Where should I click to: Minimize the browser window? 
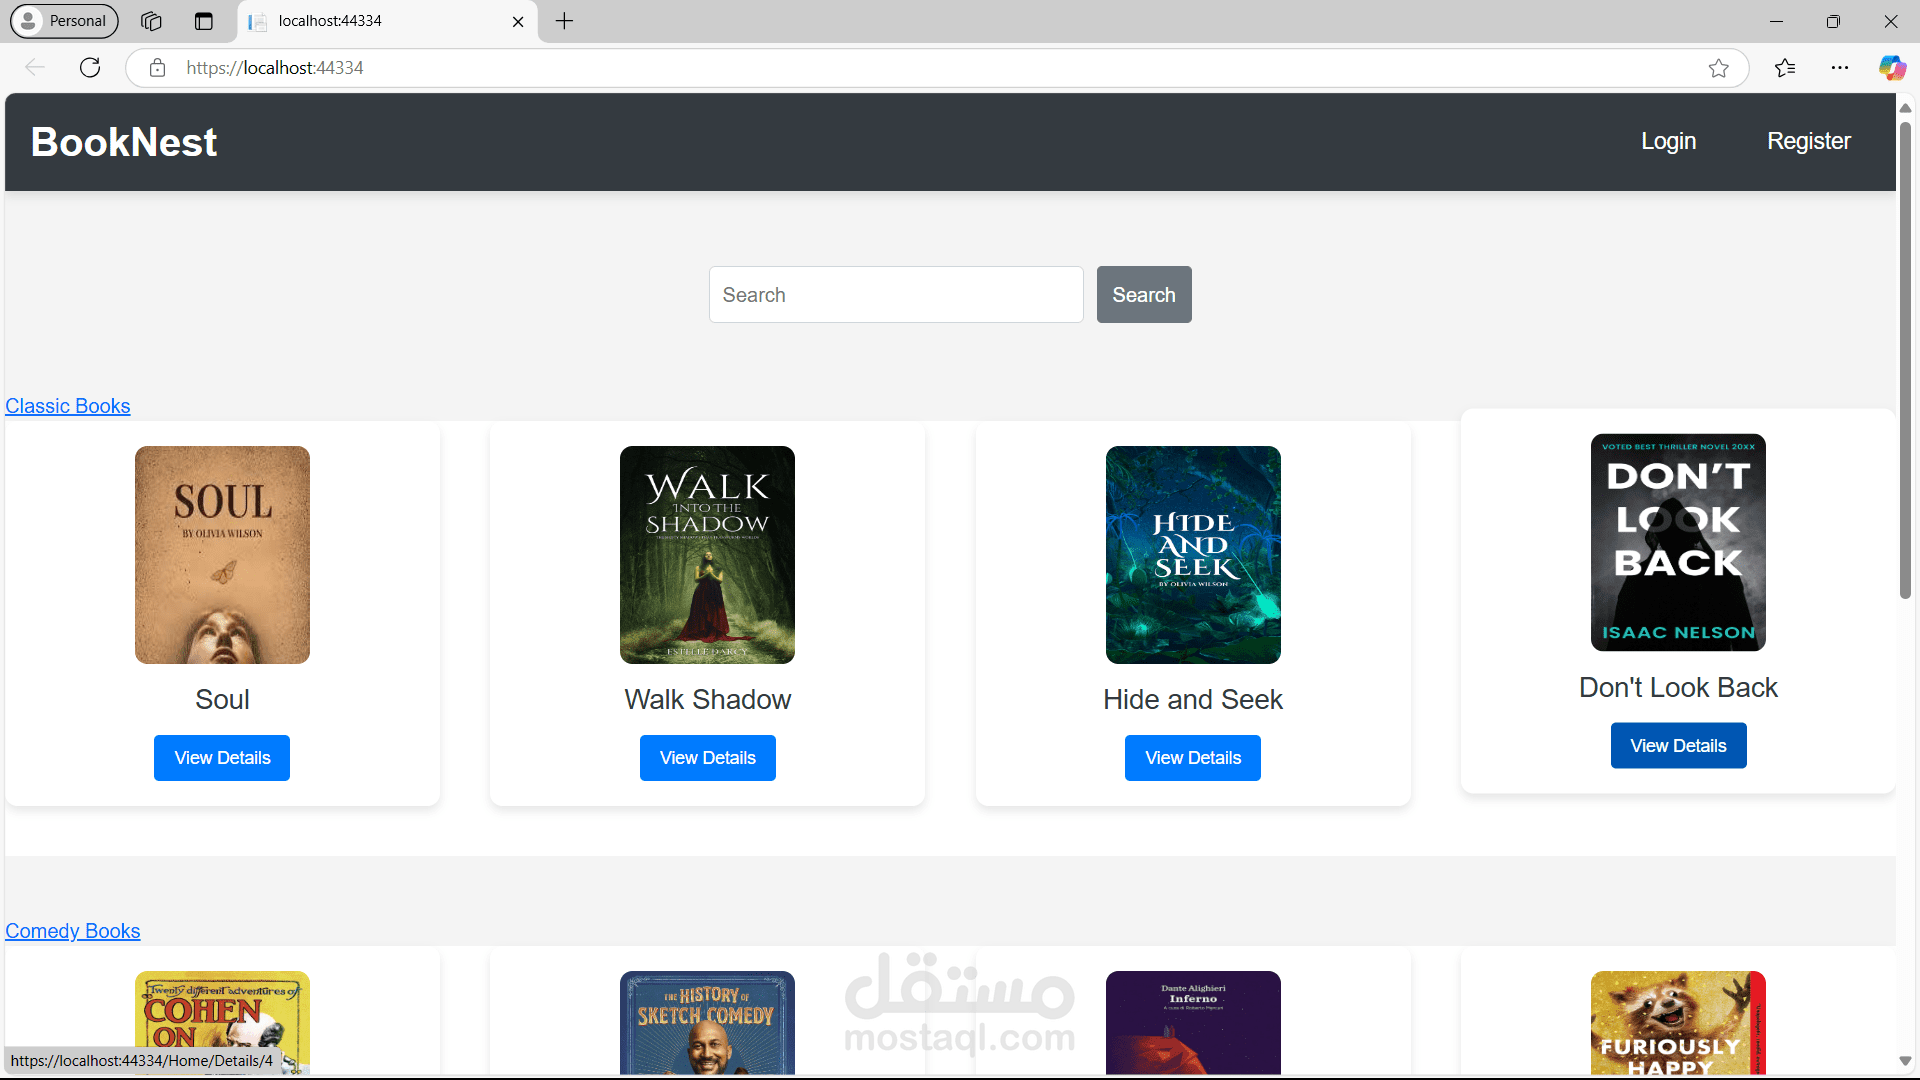point(1776,21)
